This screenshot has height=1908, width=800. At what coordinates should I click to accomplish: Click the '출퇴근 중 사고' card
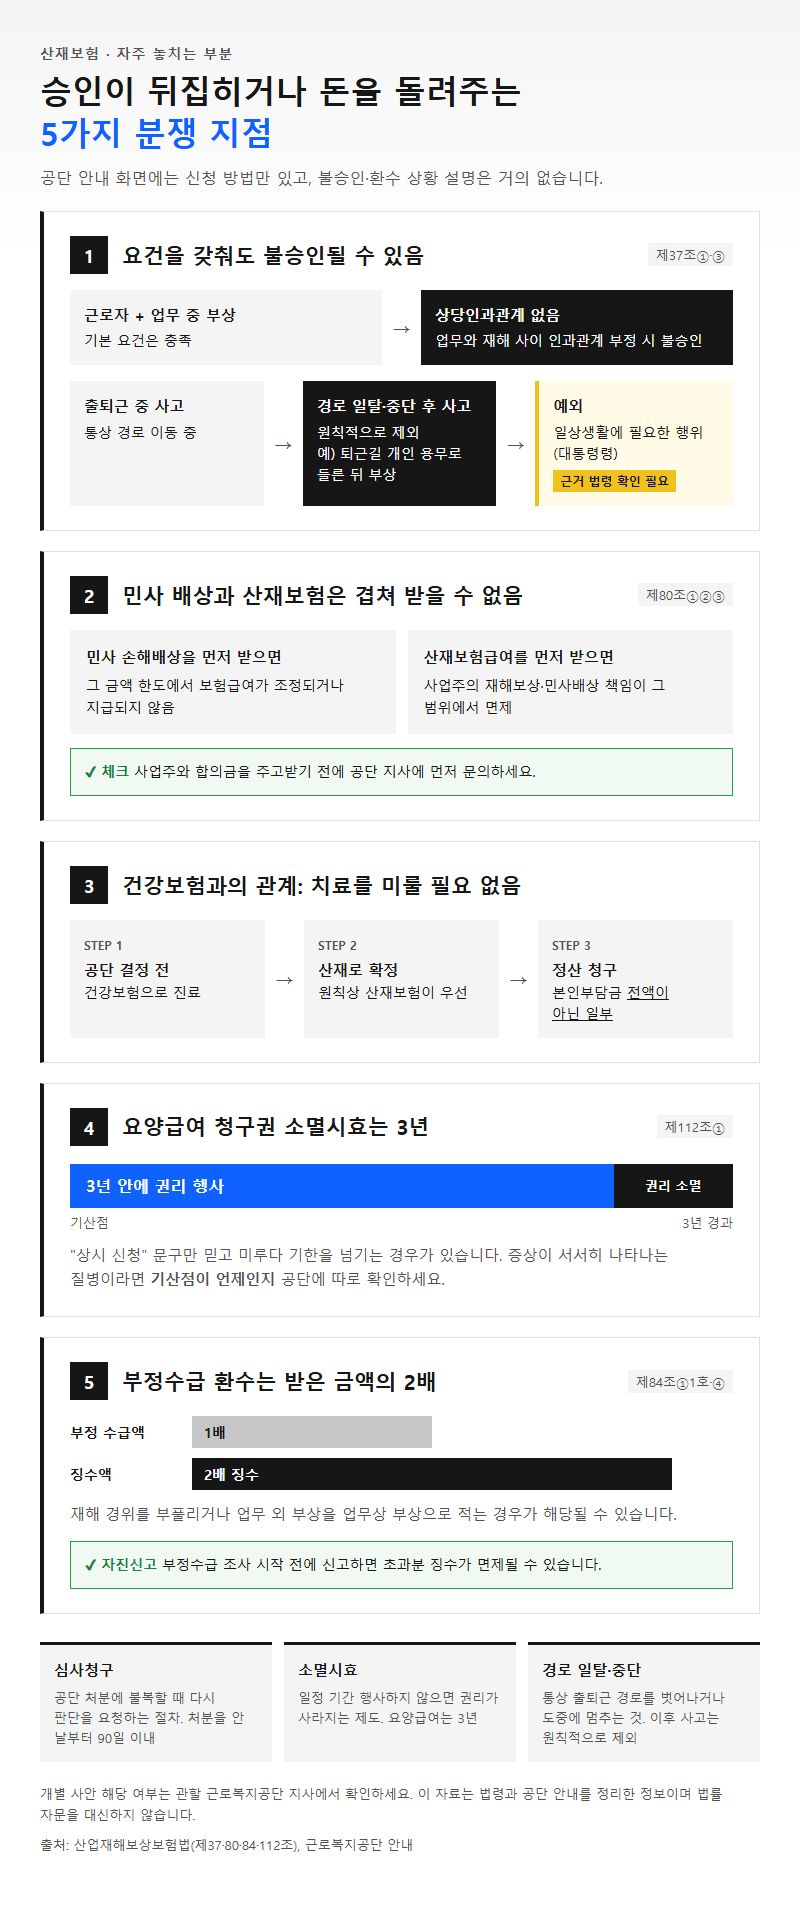point(167,443)
